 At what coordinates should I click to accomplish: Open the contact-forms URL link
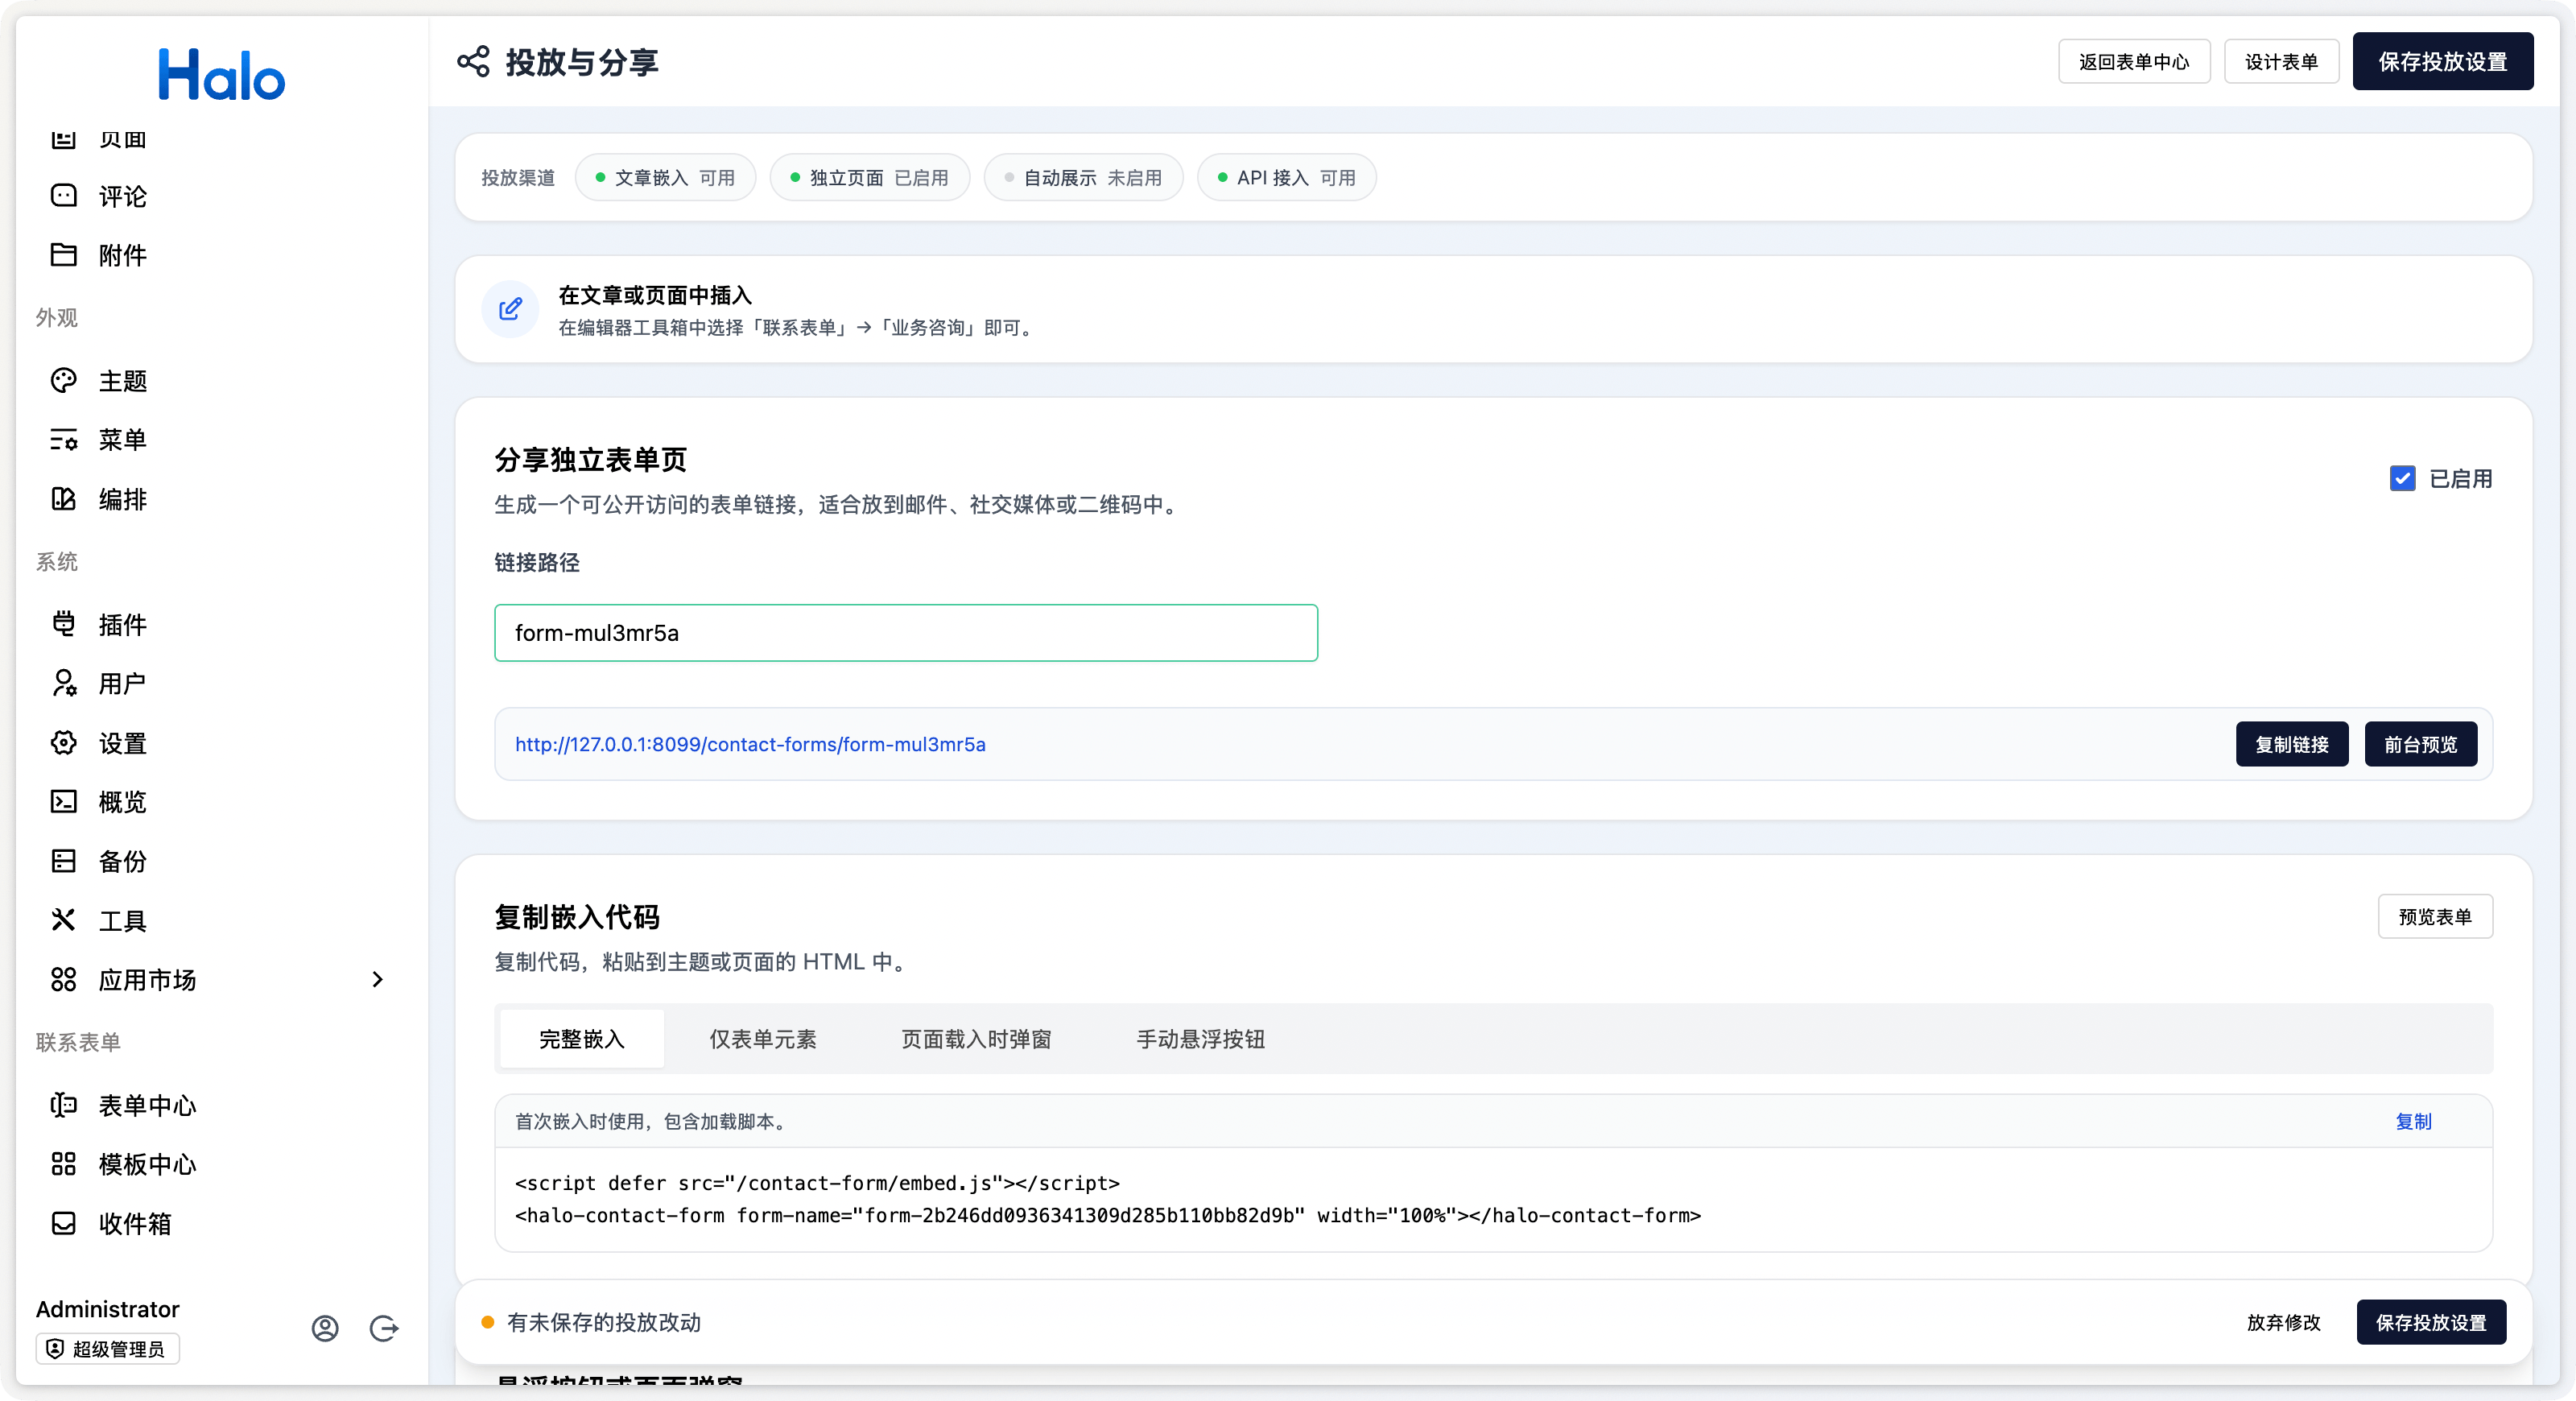pyautogui.click(x=750, y=744)
